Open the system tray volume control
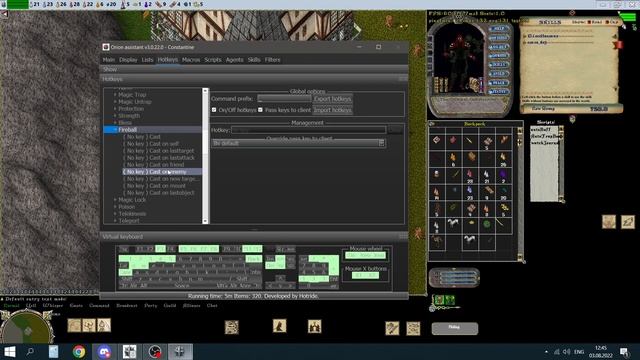 pyautogui.click(x=567, y=352)
